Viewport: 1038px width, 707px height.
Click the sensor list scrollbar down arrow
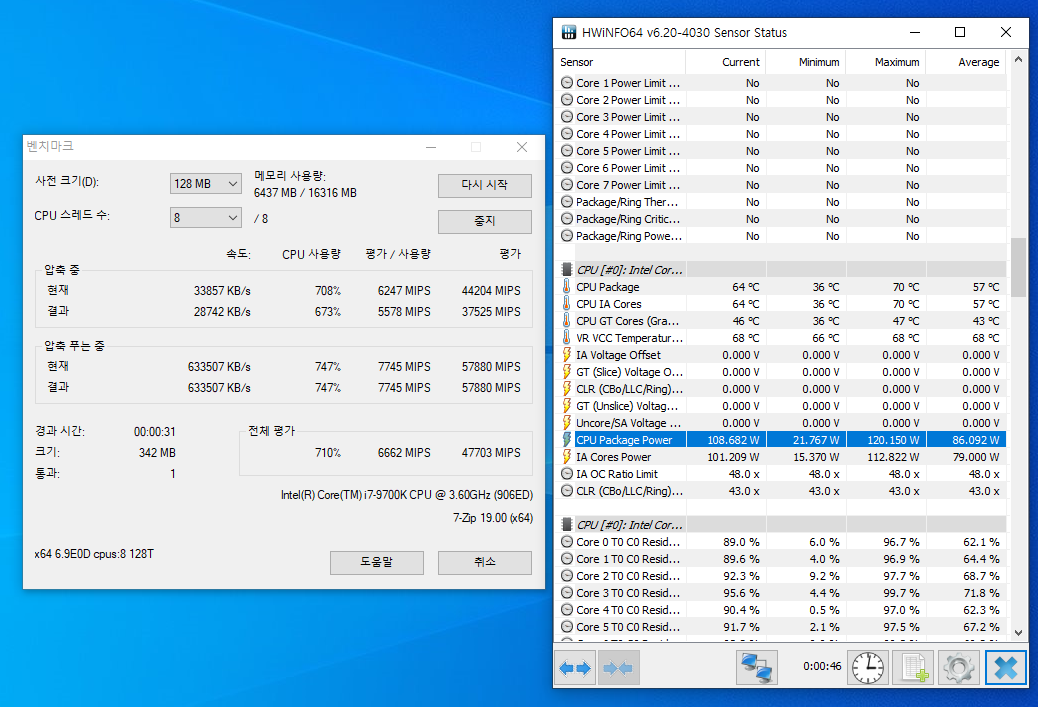coord(1018,632)
